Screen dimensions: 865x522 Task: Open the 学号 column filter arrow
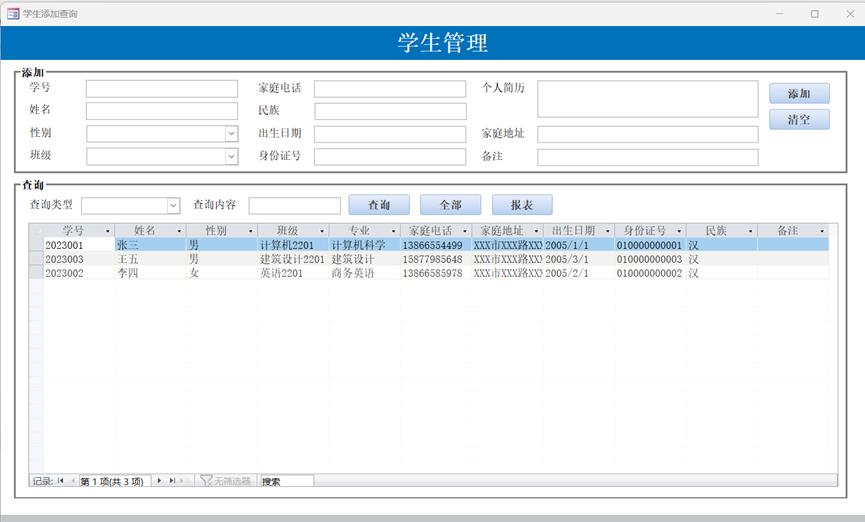[108, 231]
